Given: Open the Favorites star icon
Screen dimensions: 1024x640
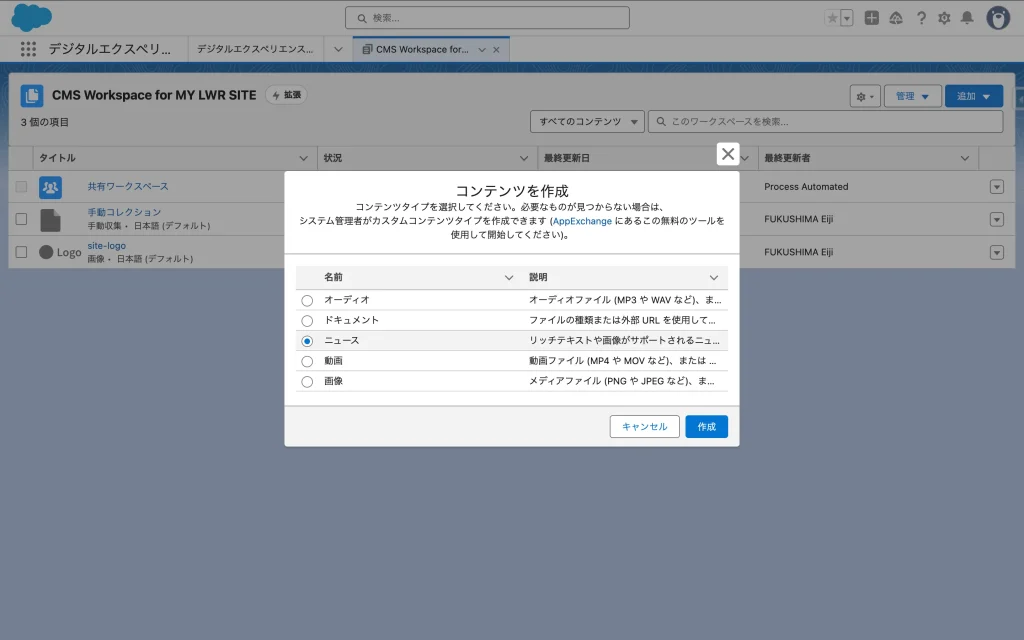Looking at the screenshot, I should click(832, 18).
